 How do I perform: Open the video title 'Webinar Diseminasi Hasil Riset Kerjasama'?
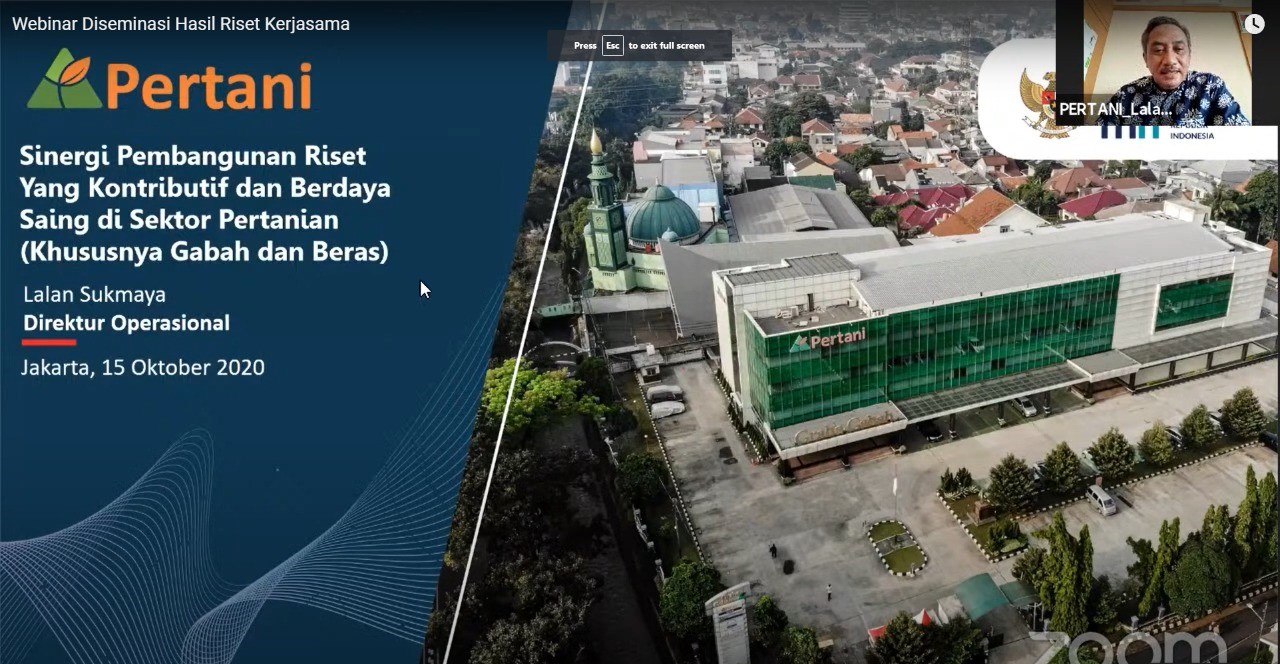click(x=181, y=24)
